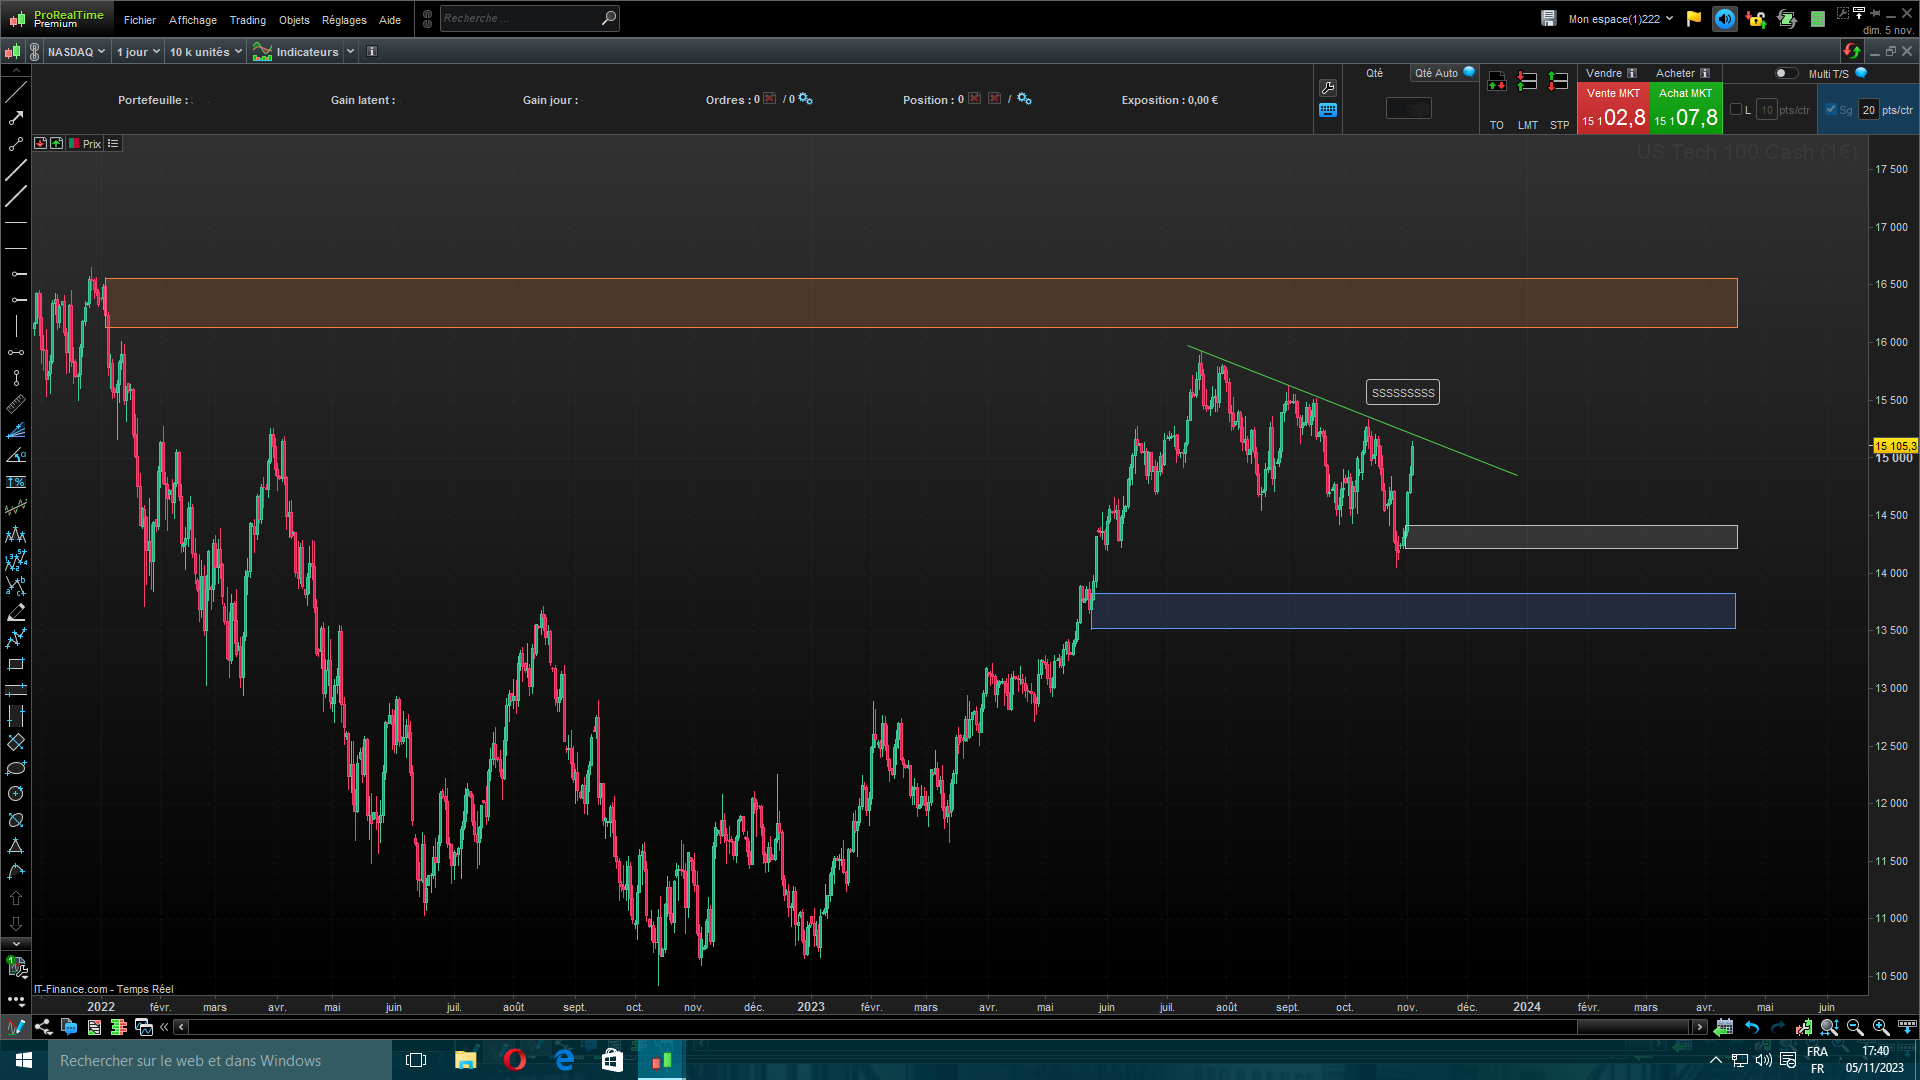
Task: Pick the ellipse drawing tool
Action: [16, 768]
